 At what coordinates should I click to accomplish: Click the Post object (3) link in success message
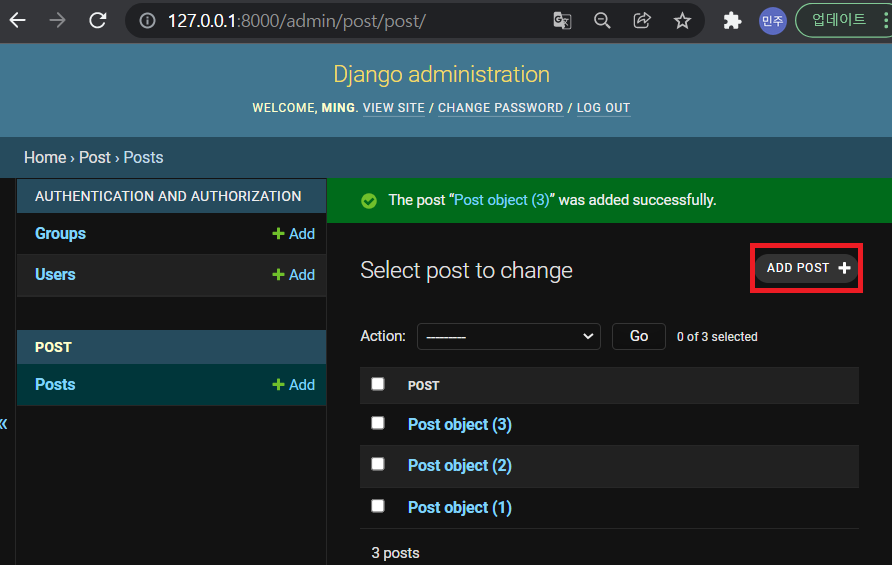(x=502, y=200)
